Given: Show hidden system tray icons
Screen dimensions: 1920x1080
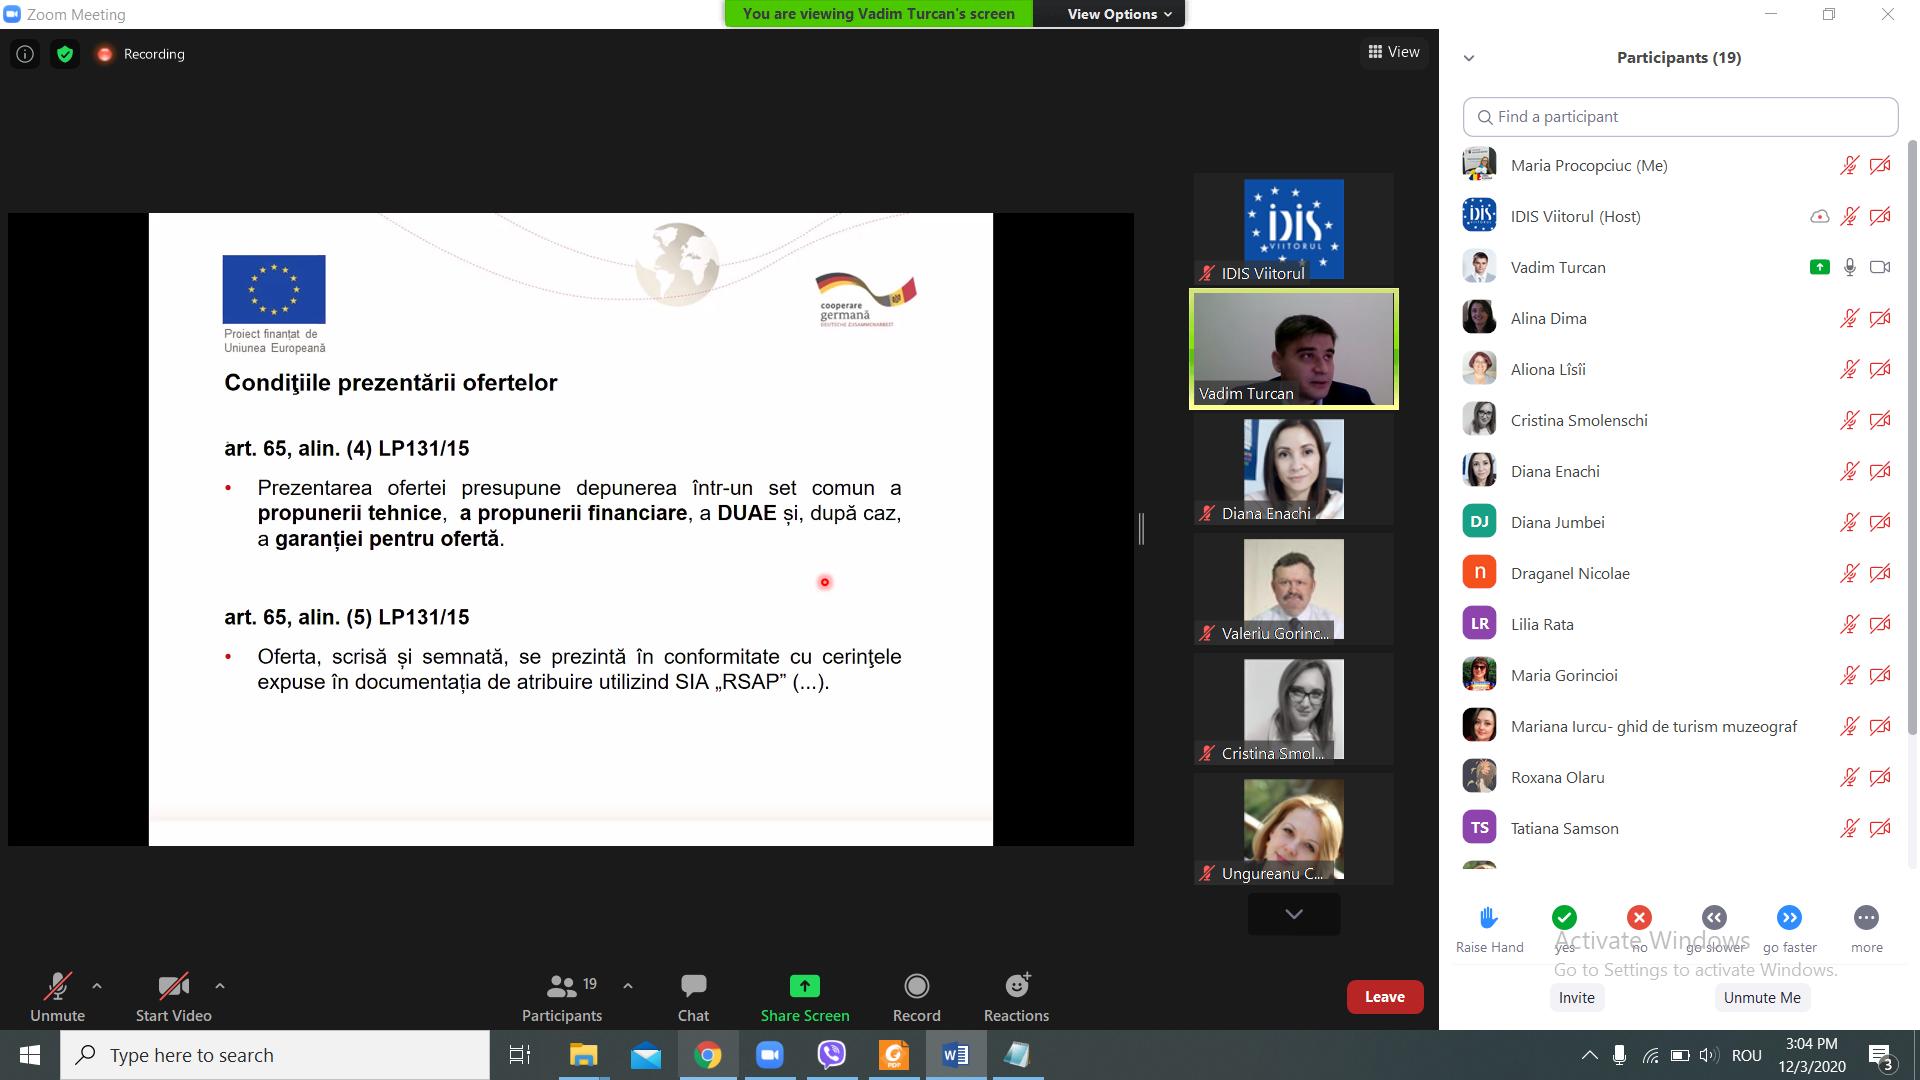Looking at the screenshot, I should (x=1589, y=1055).
